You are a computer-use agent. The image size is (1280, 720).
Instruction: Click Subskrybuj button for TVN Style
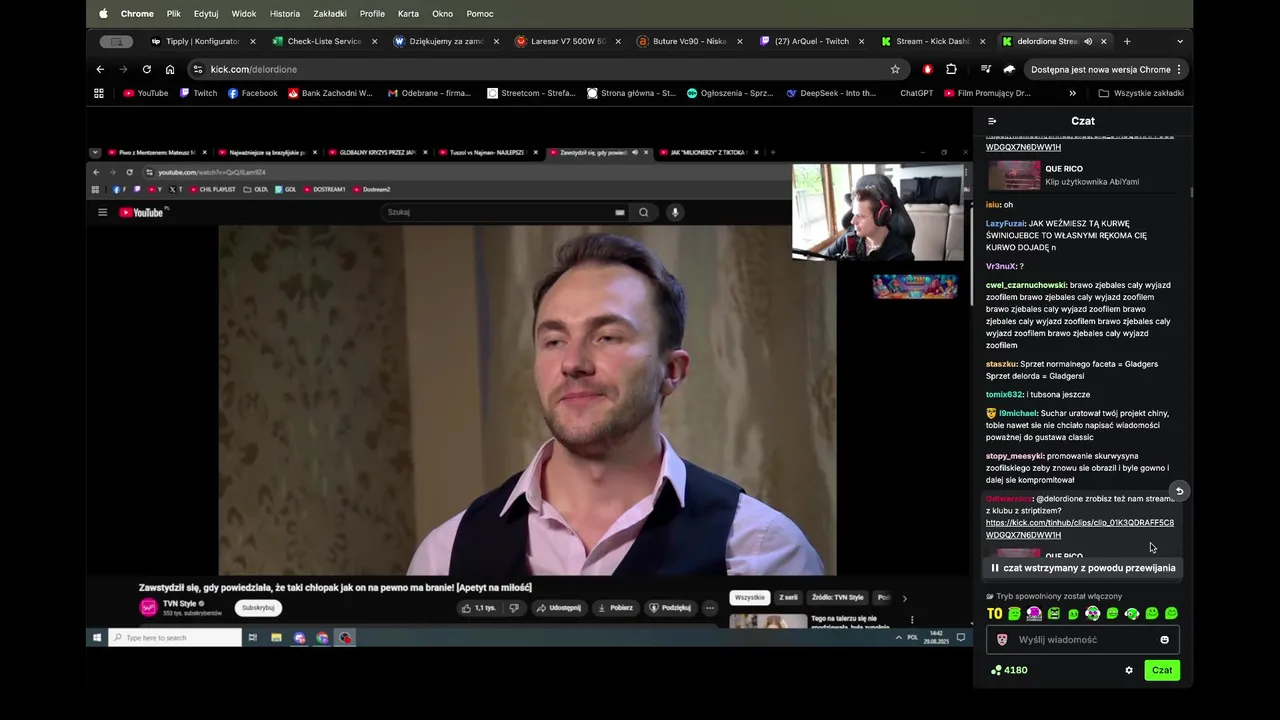click(258, 607)
